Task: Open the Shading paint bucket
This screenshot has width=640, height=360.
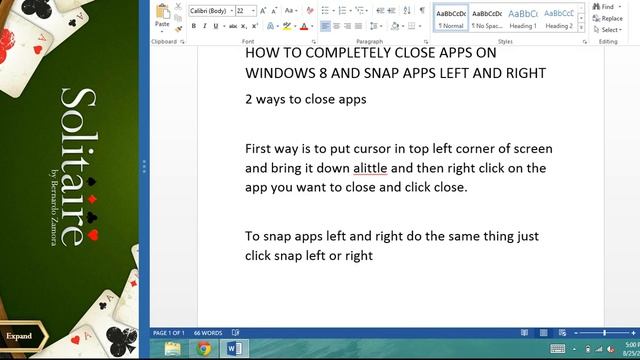Action: (x=395, y=26)
